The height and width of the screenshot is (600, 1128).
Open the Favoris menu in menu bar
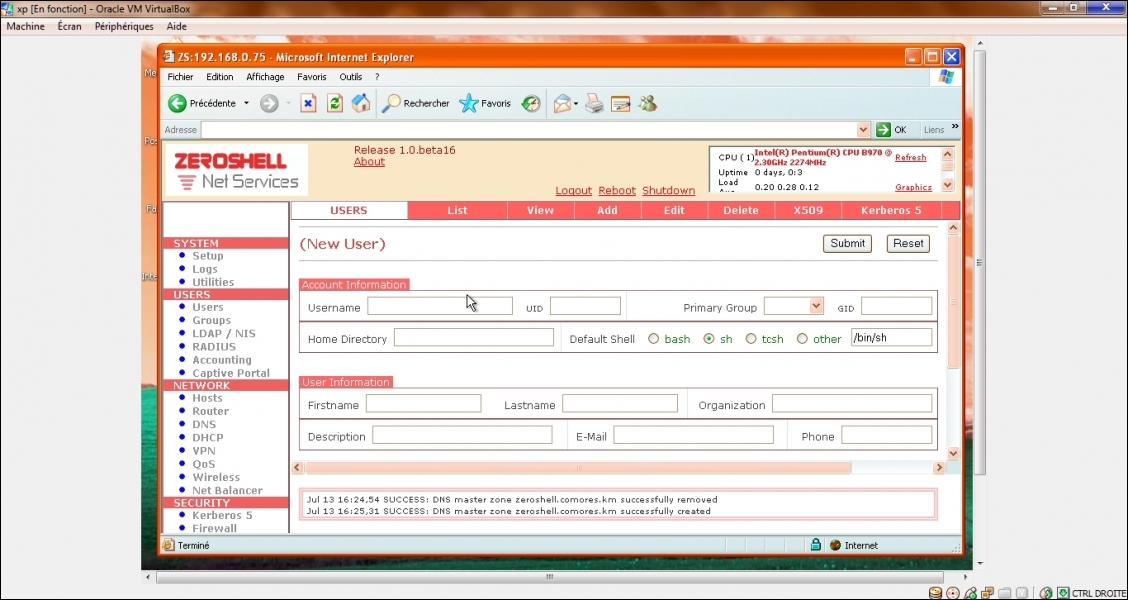tap(311, 77)
